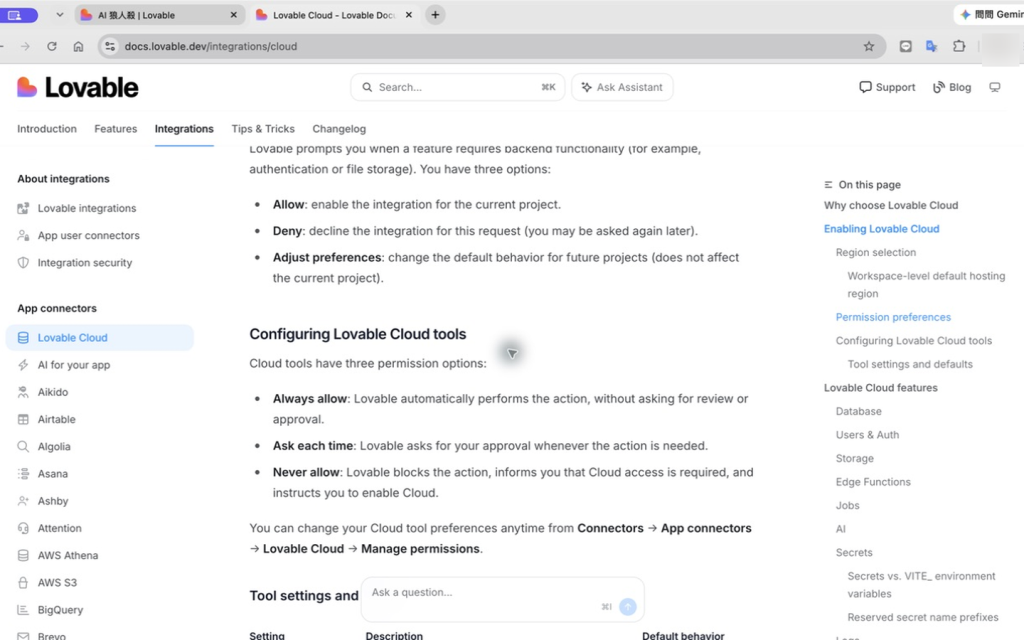The width and height of the screenshot is (1024, 640).
Task: Open the tab search dropdown arrow
Action: pos(59,14)
